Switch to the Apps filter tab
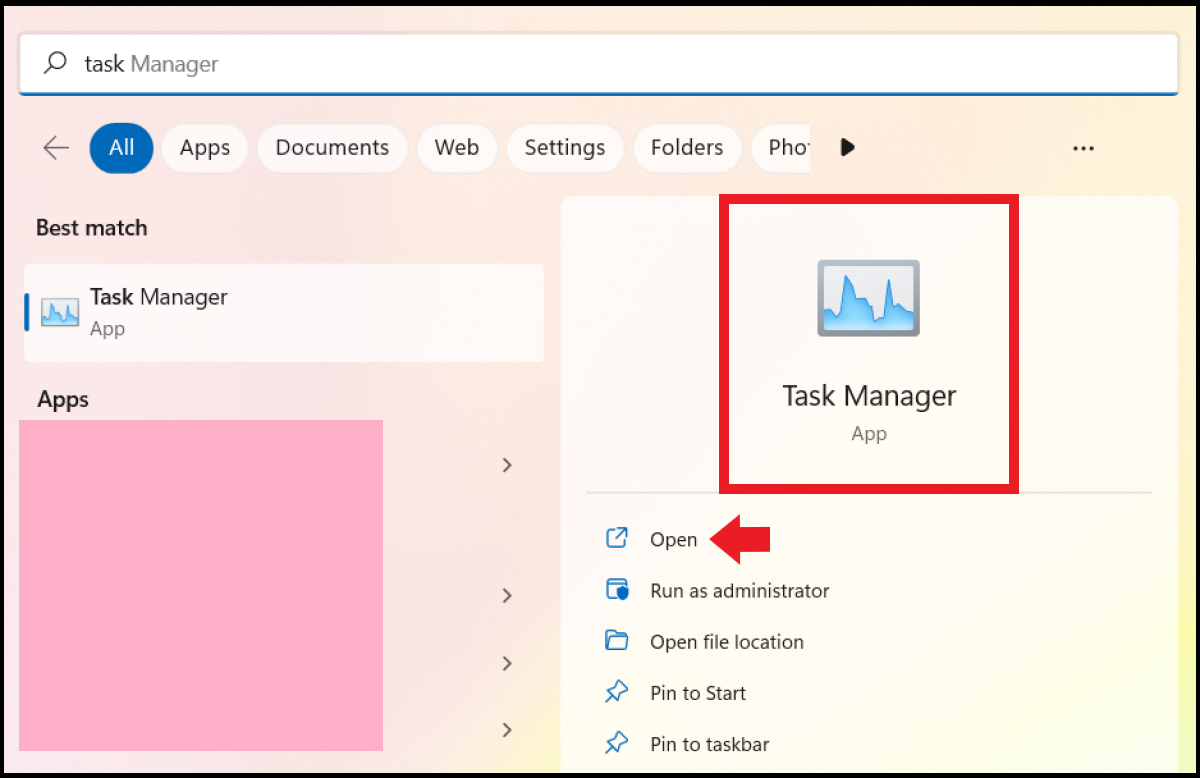 click(205, 148)
